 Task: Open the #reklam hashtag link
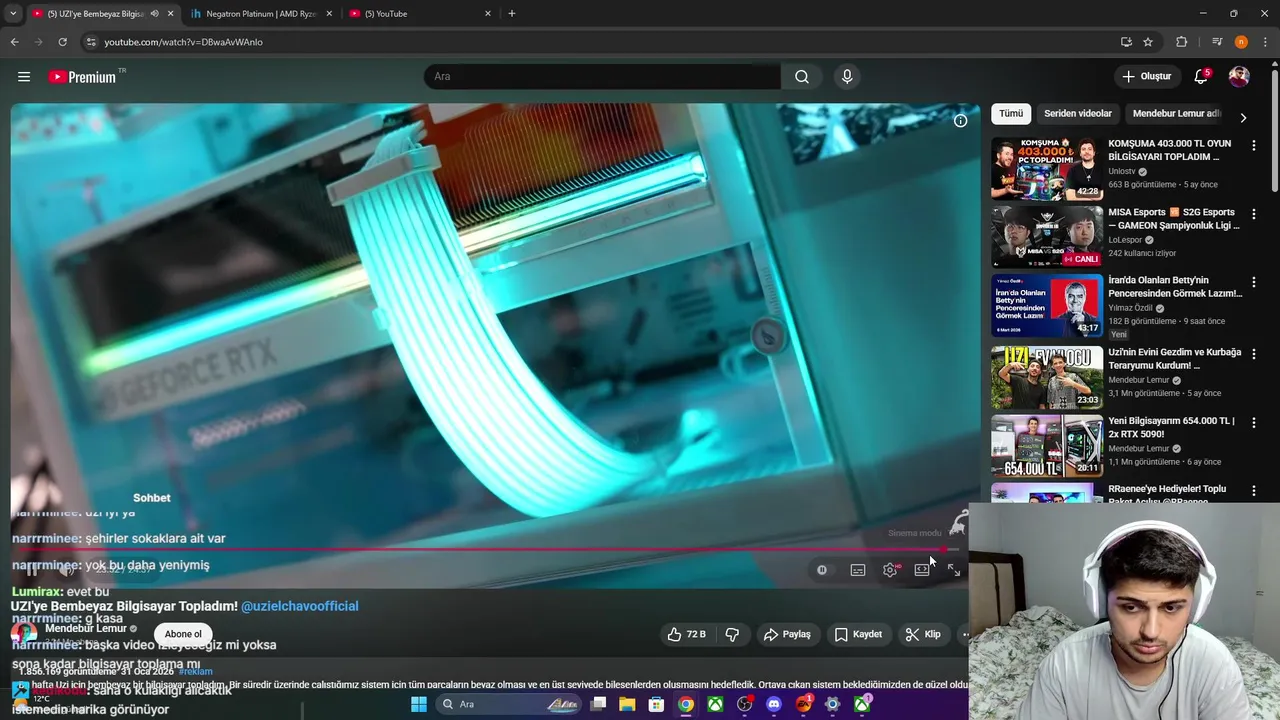click(x=195, y=672)
